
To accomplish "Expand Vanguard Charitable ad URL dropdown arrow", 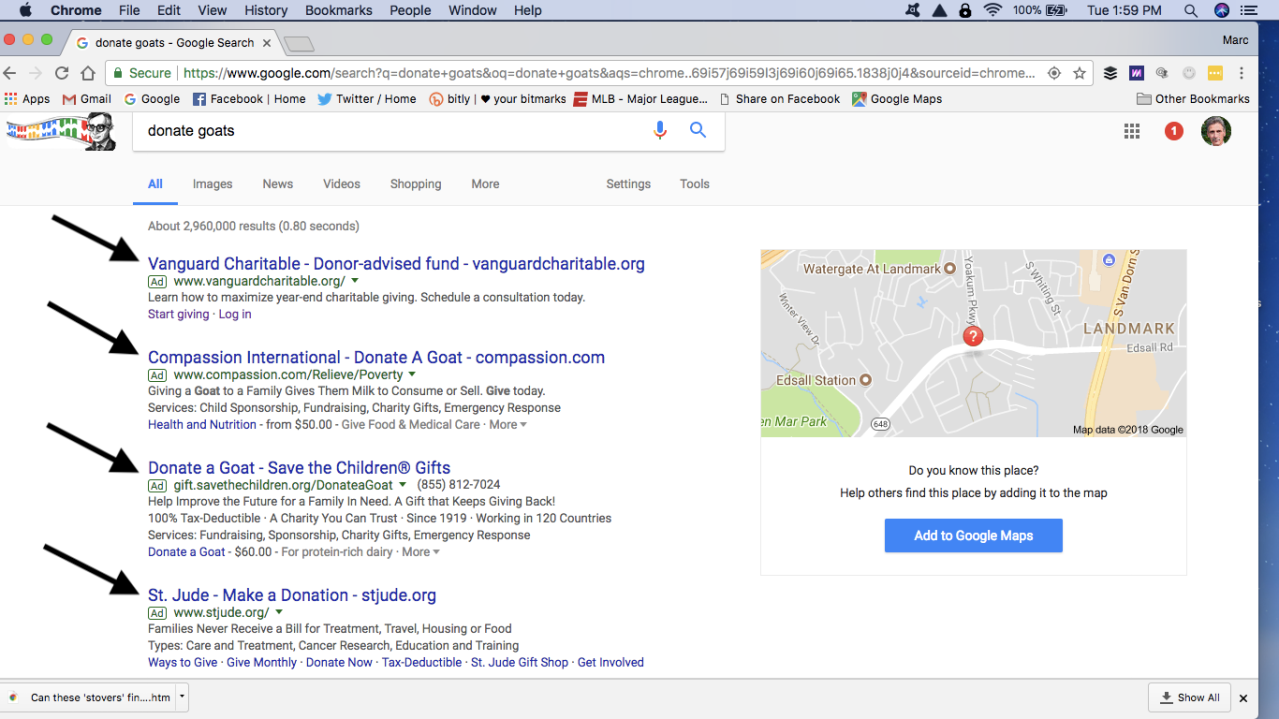I will pyautogui.click(x=355, y=282).
